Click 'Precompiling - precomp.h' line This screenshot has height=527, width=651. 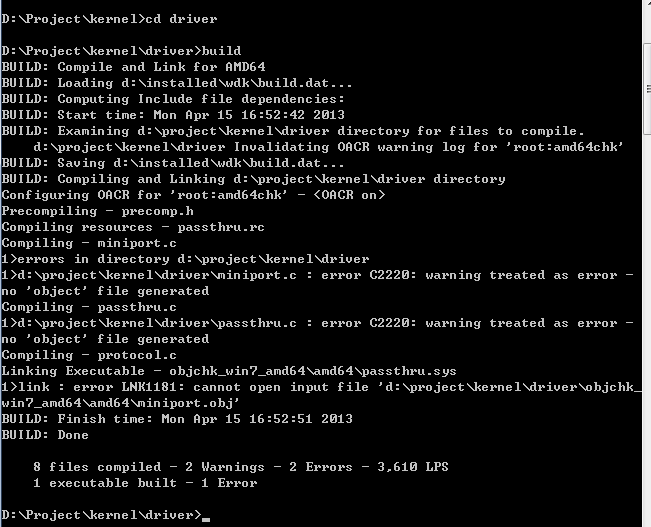[x=98, y=211]
